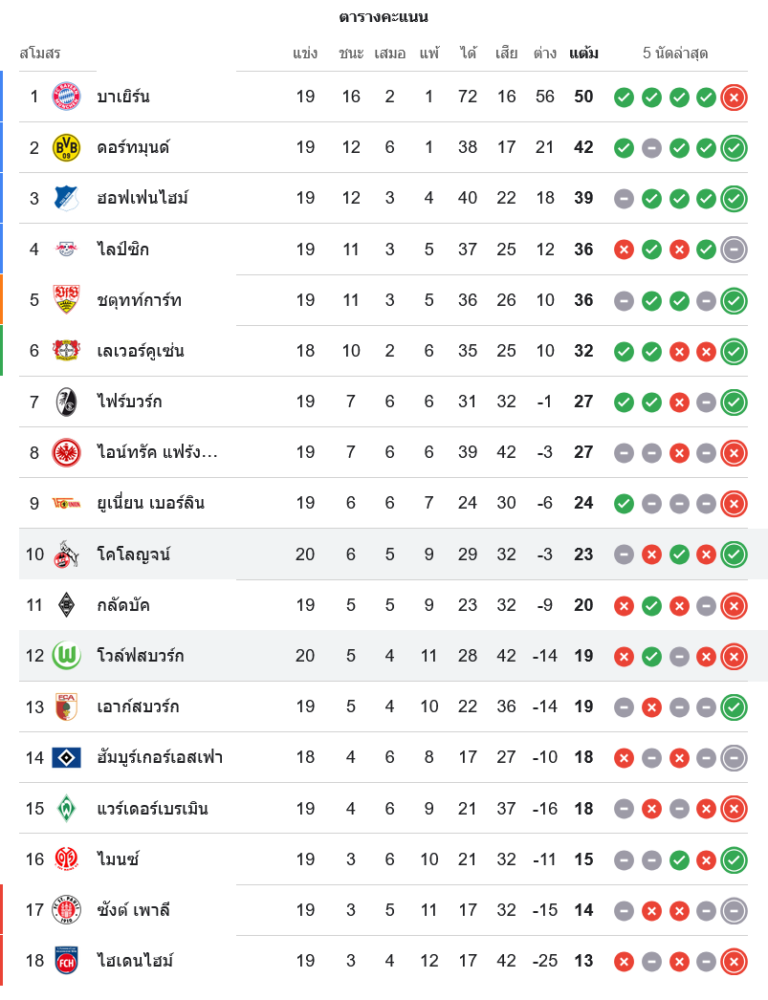Image resolution: width=768 pixels, height=1000 pixels.
Task: Click the Borussia Dortmund BVB logo
Action: click(x=67, y=148)
